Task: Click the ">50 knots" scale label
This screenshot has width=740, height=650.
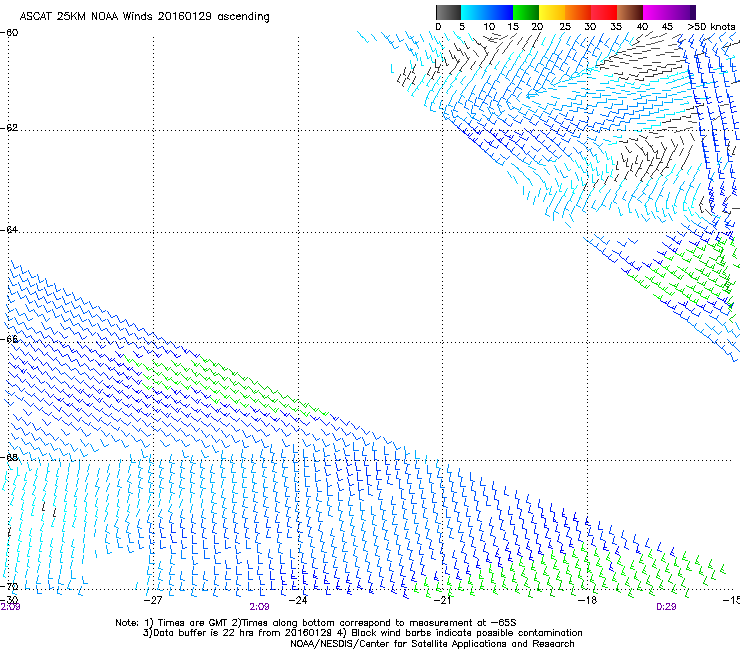Action: click(x=711, y=26)
